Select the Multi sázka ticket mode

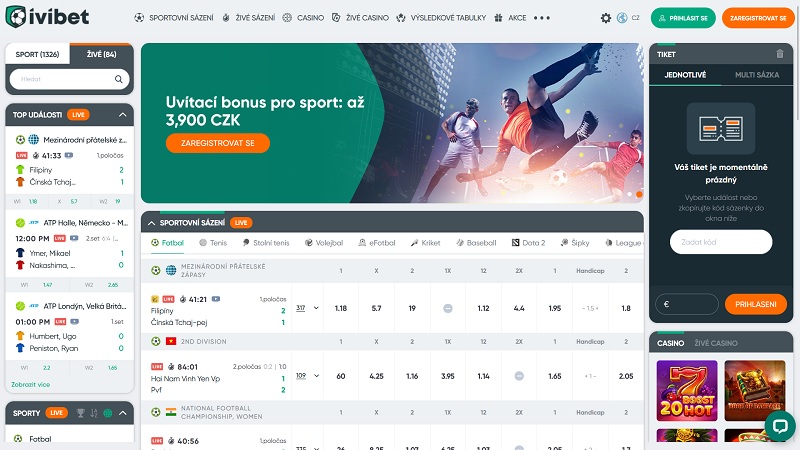click(x=757, y=74)
